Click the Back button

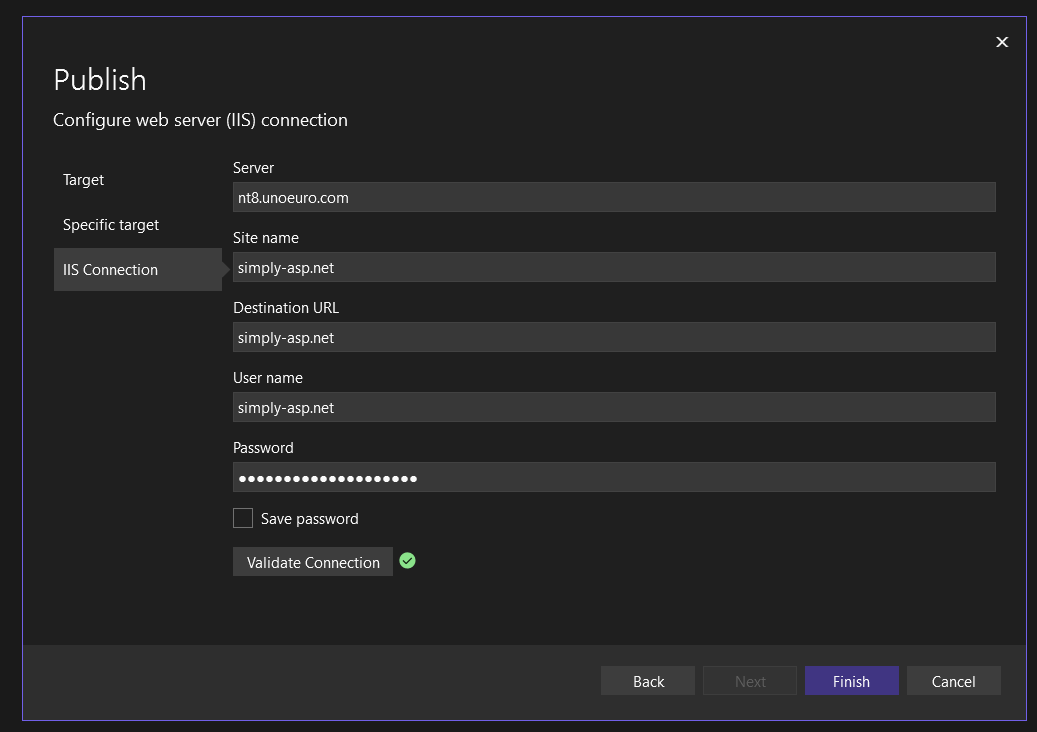point(648,681)
